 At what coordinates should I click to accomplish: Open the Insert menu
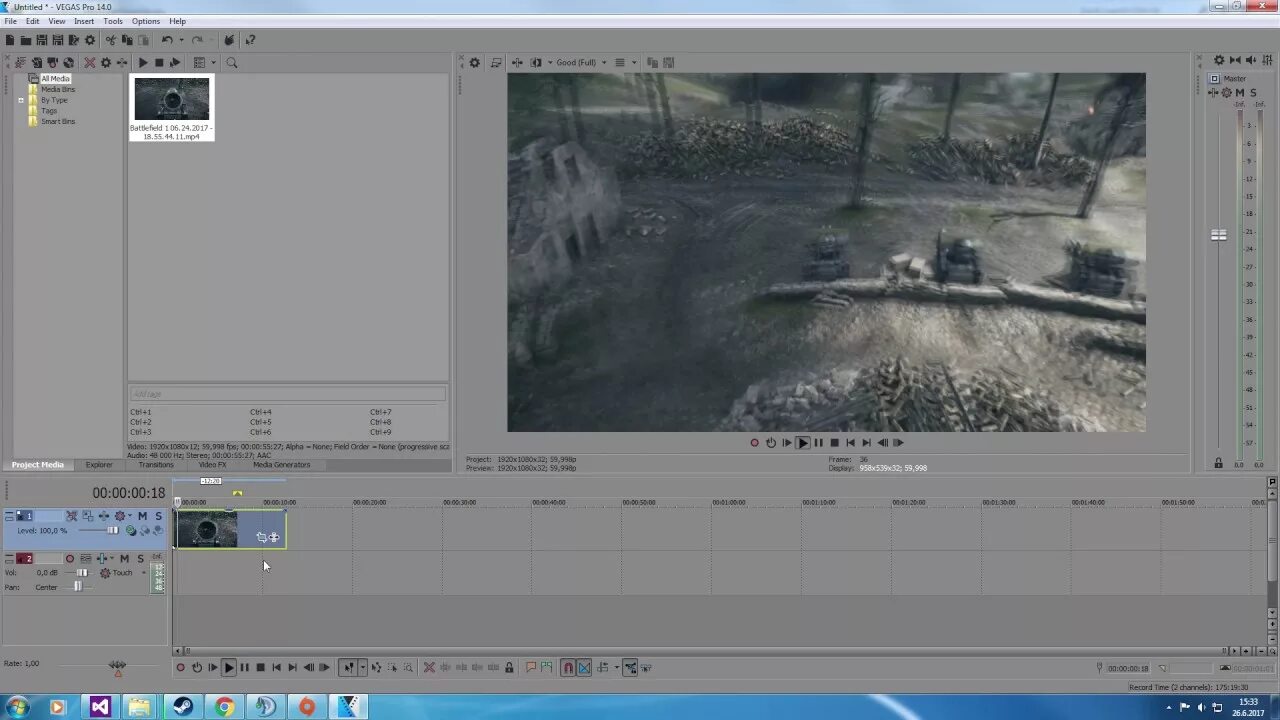coord(84,21)
